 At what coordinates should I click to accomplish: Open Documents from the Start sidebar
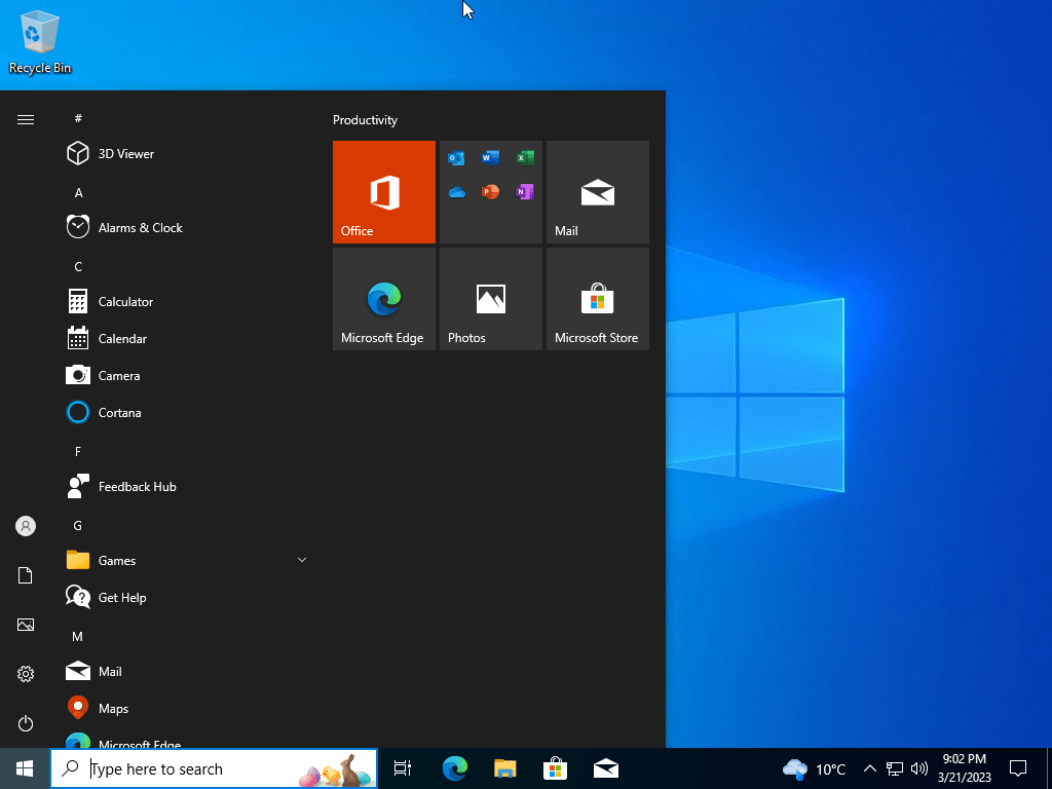25,575
